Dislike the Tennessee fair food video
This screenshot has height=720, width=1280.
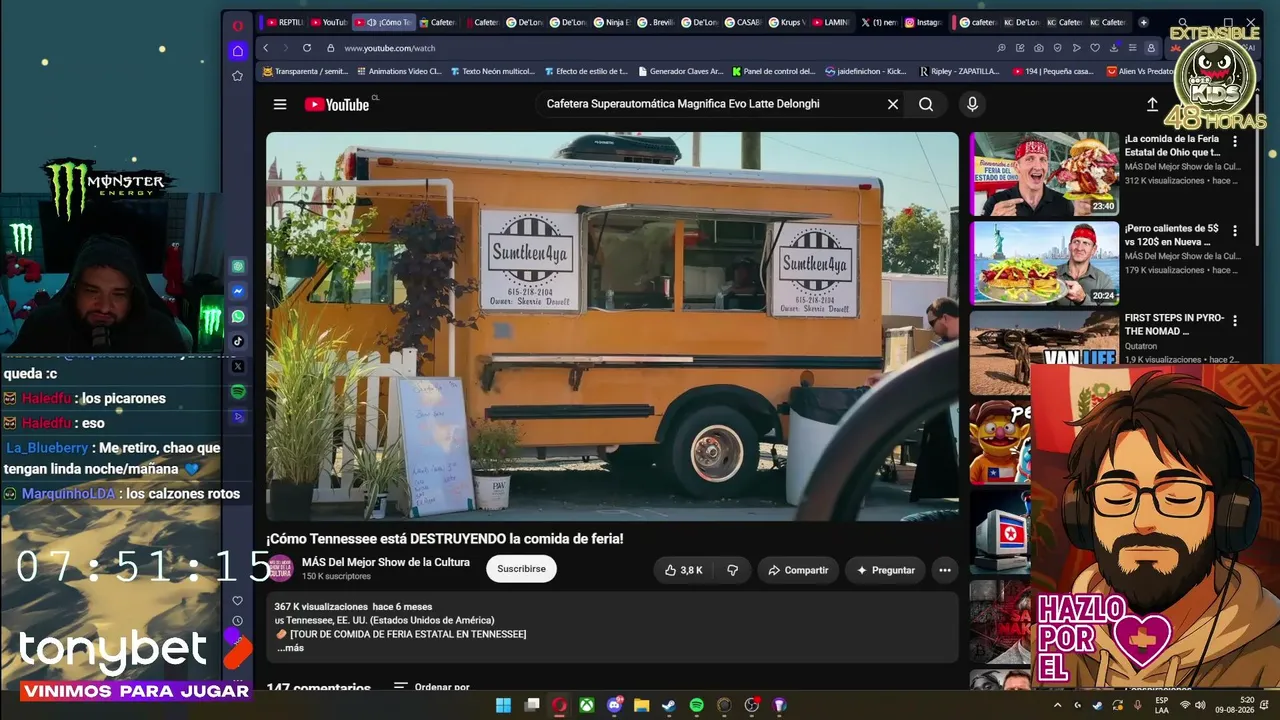pyautogui.click(x=733, y=570)
